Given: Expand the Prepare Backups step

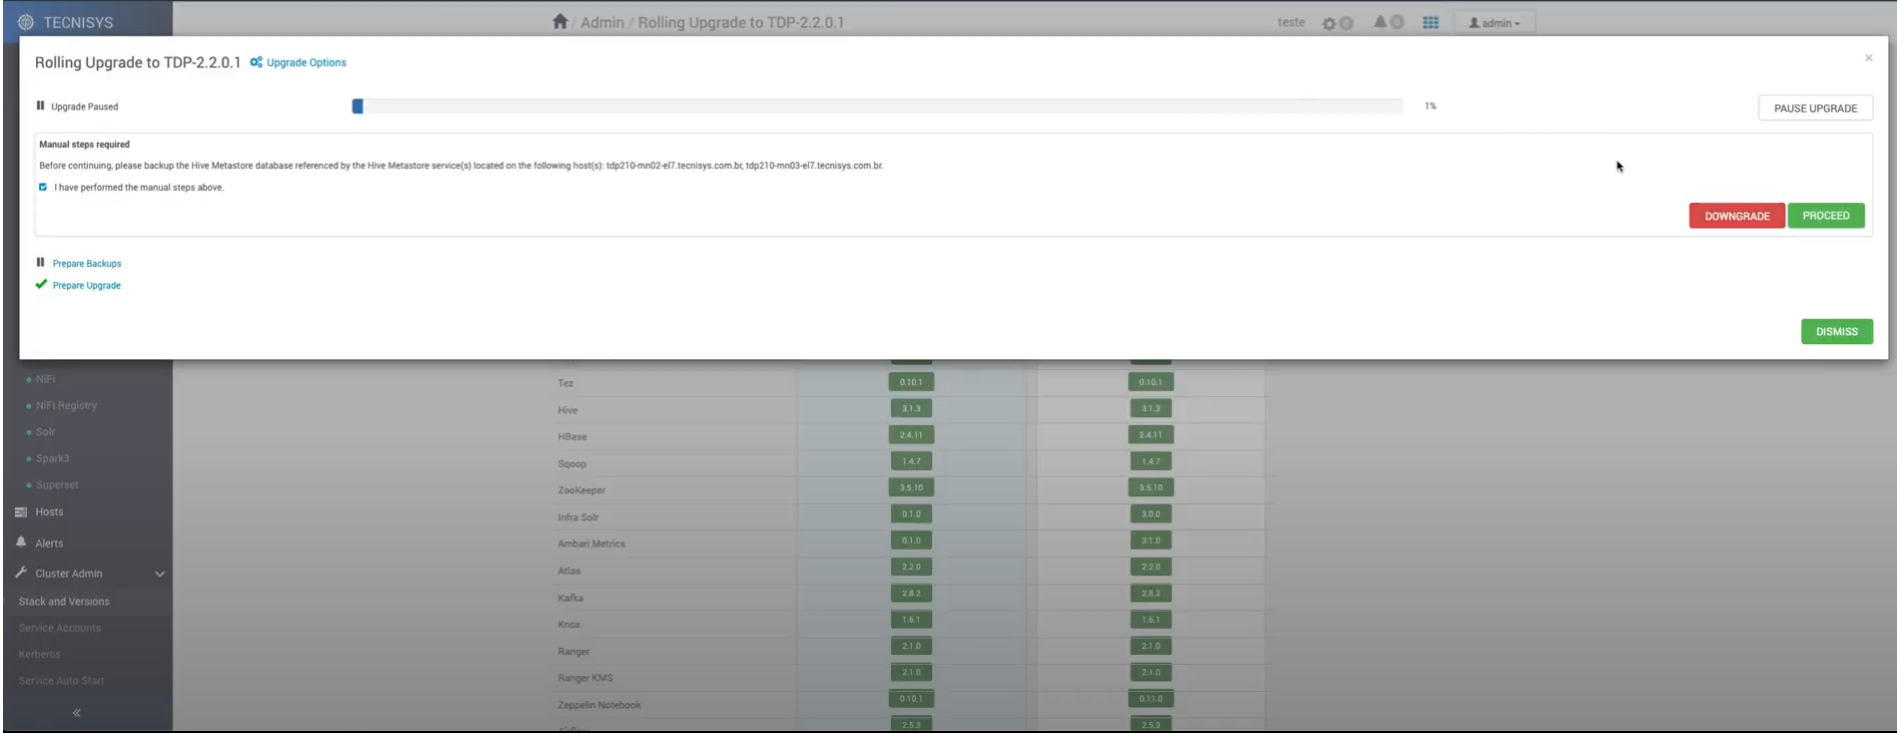Looking at the screenshot, I should pyautogui.click(x=87, y=264).
